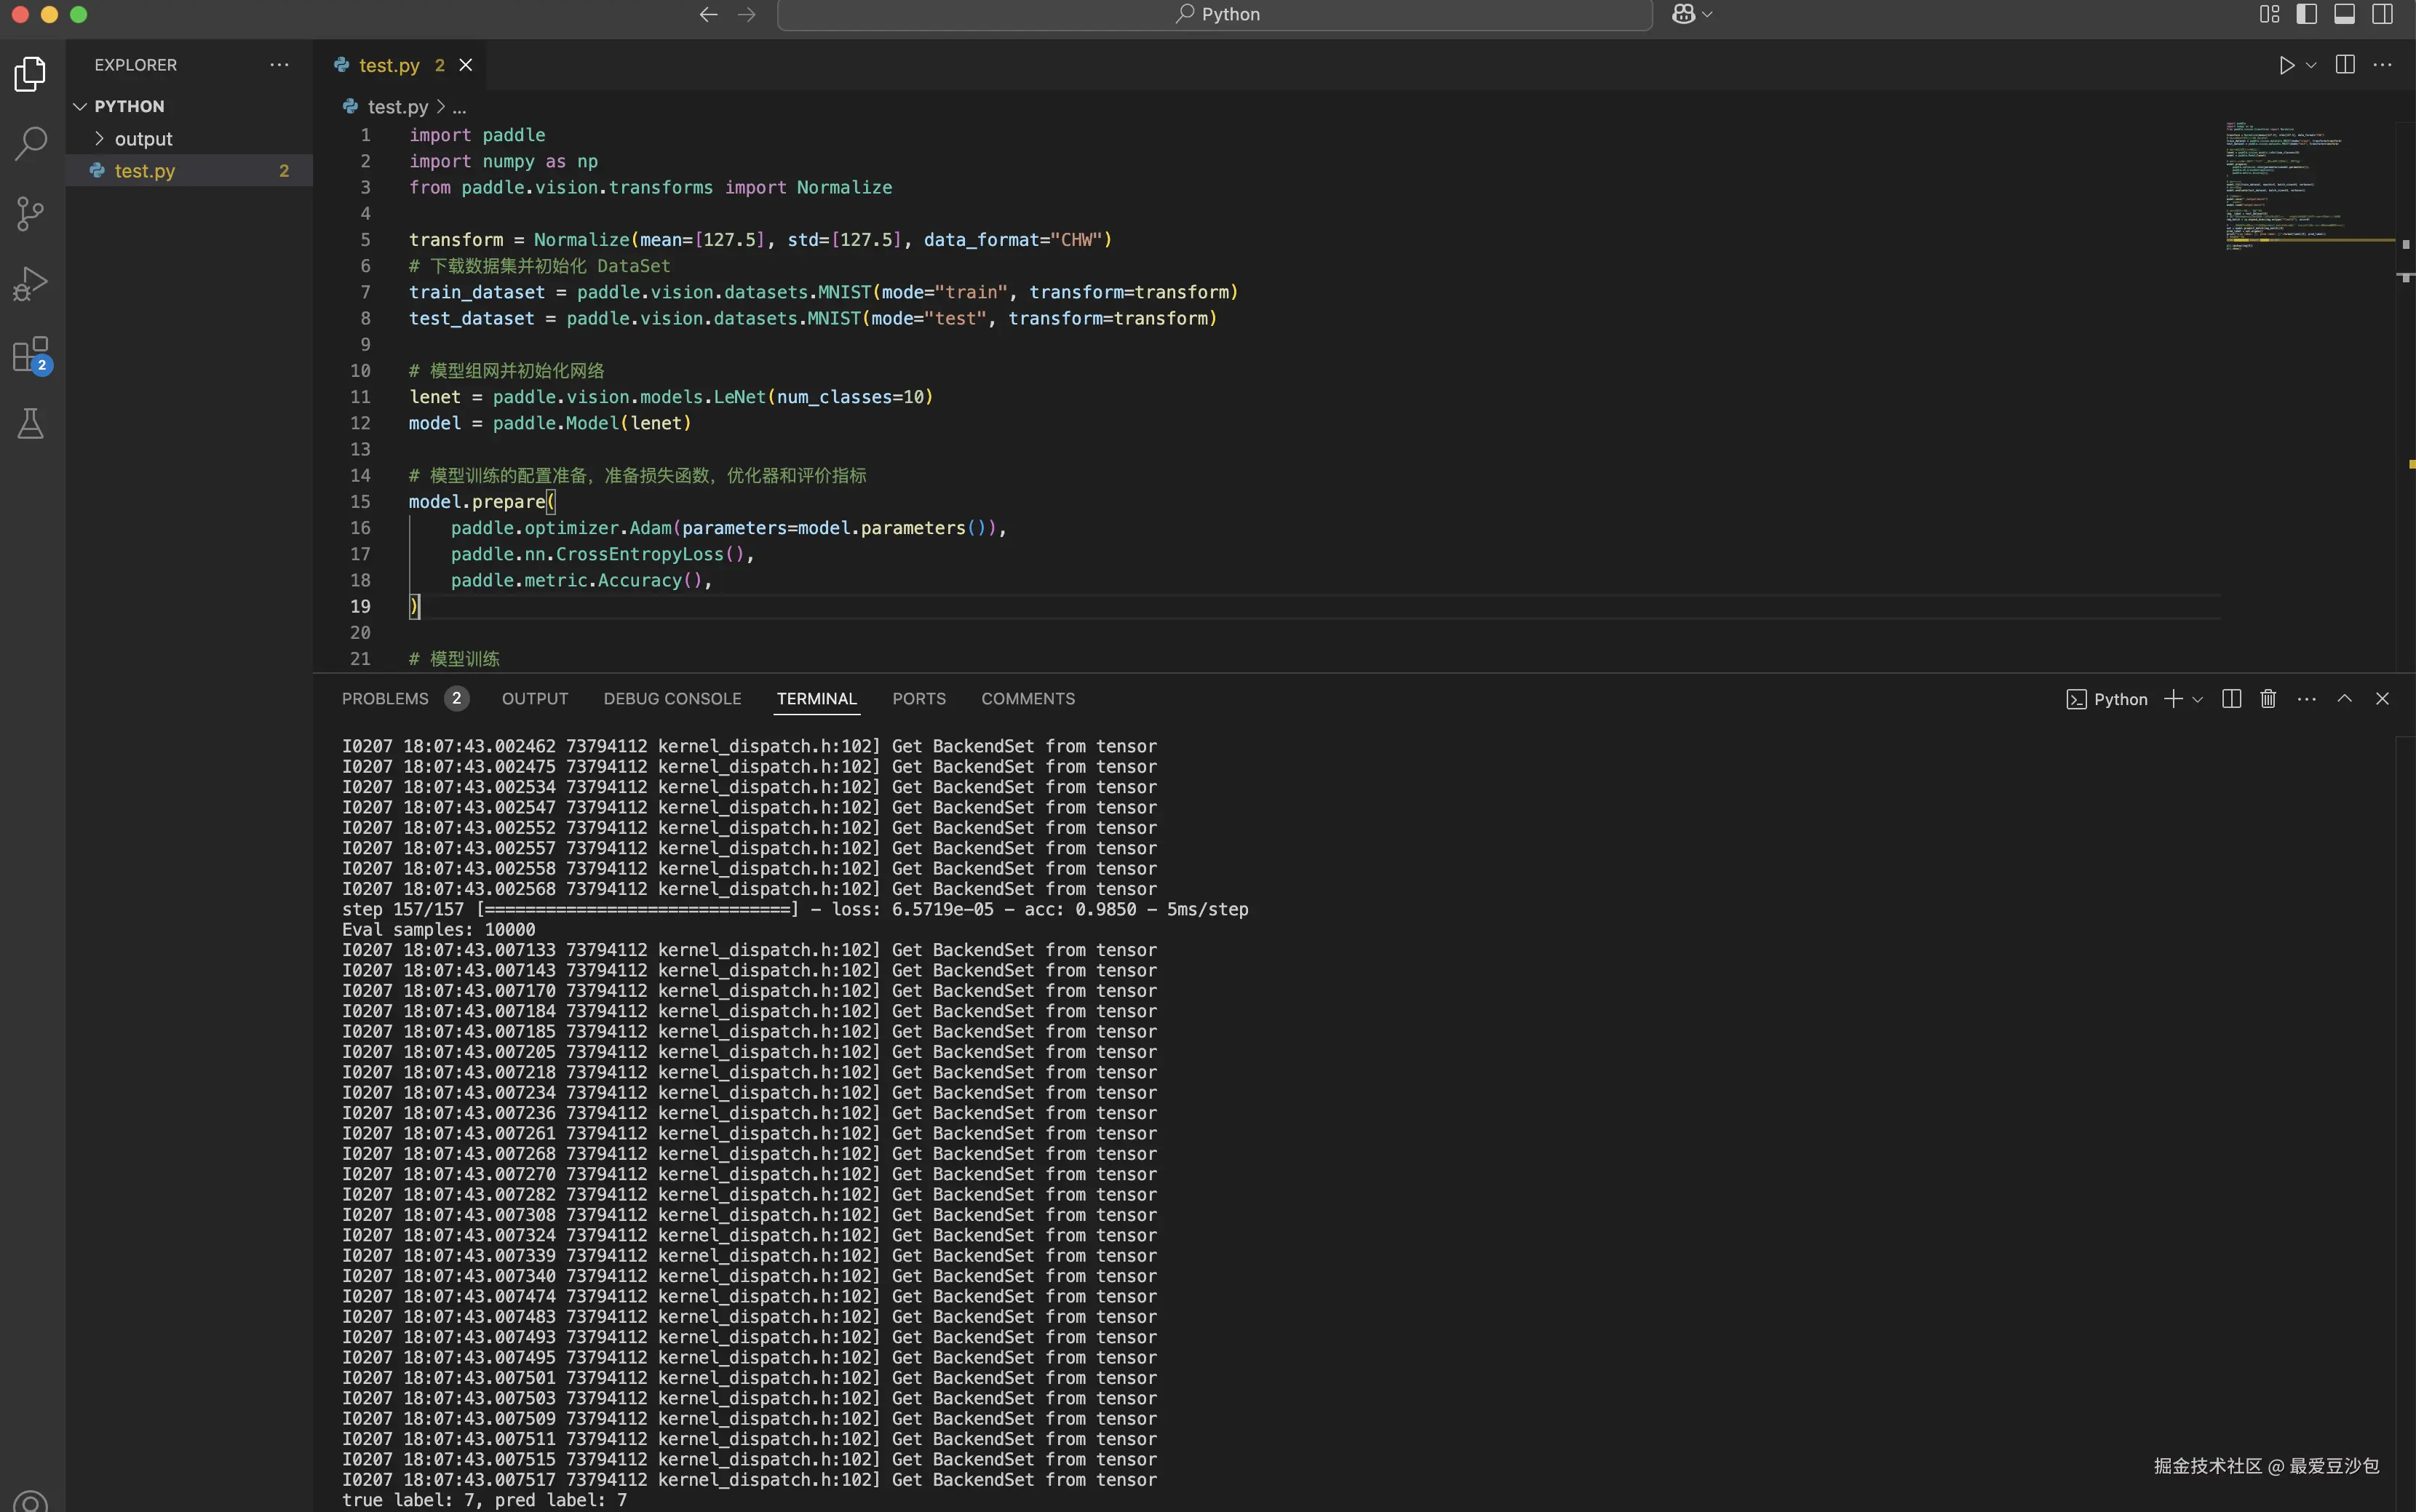The height and width of the screenshot is (1512, 2416).
Task: Split the editor to the right
Action: [x=2345, y=65]
